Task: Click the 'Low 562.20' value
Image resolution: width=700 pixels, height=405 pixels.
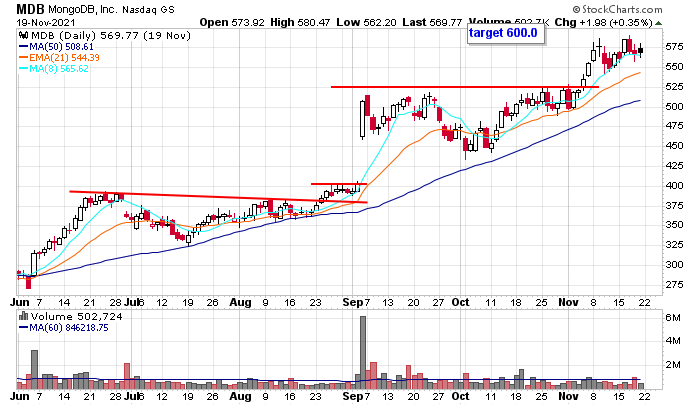Action: [x=366, y=22]
